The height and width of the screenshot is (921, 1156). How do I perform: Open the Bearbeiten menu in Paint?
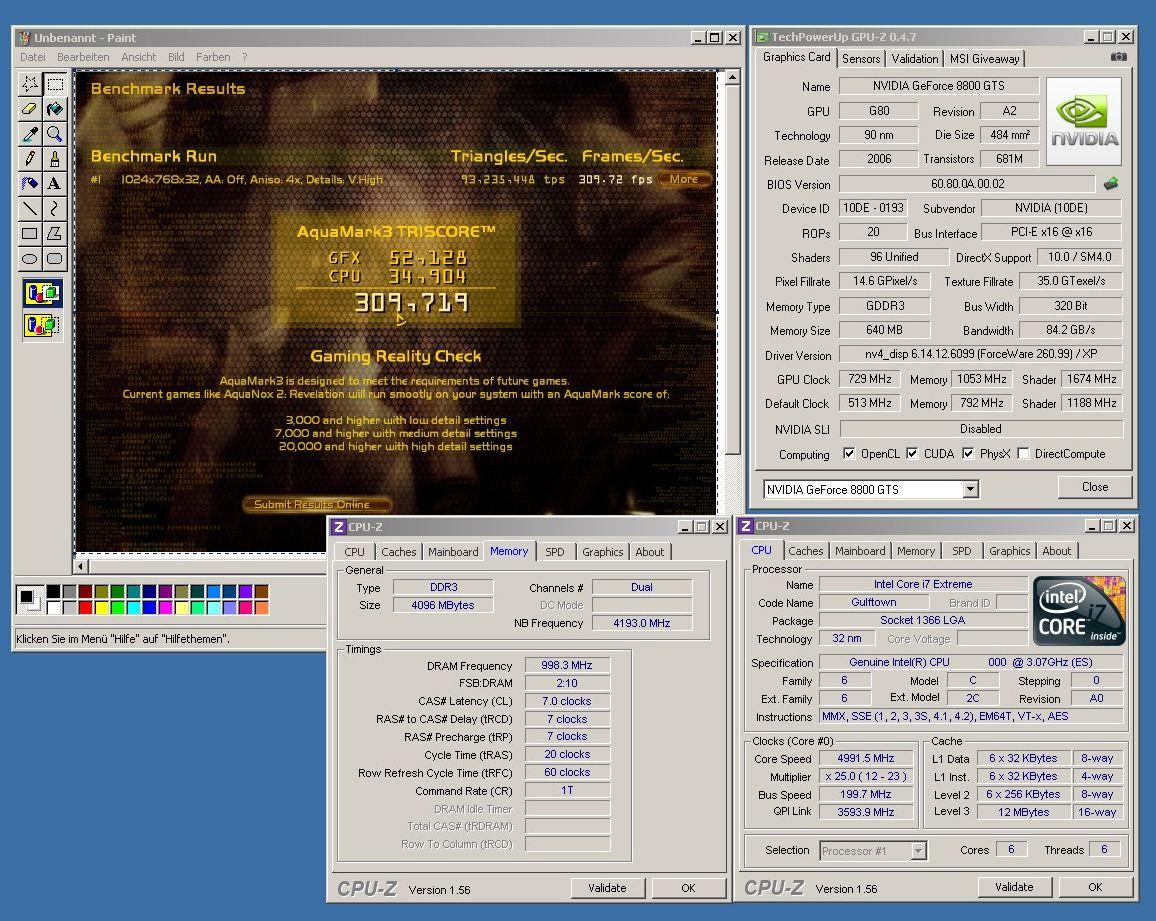coord(83,57)
